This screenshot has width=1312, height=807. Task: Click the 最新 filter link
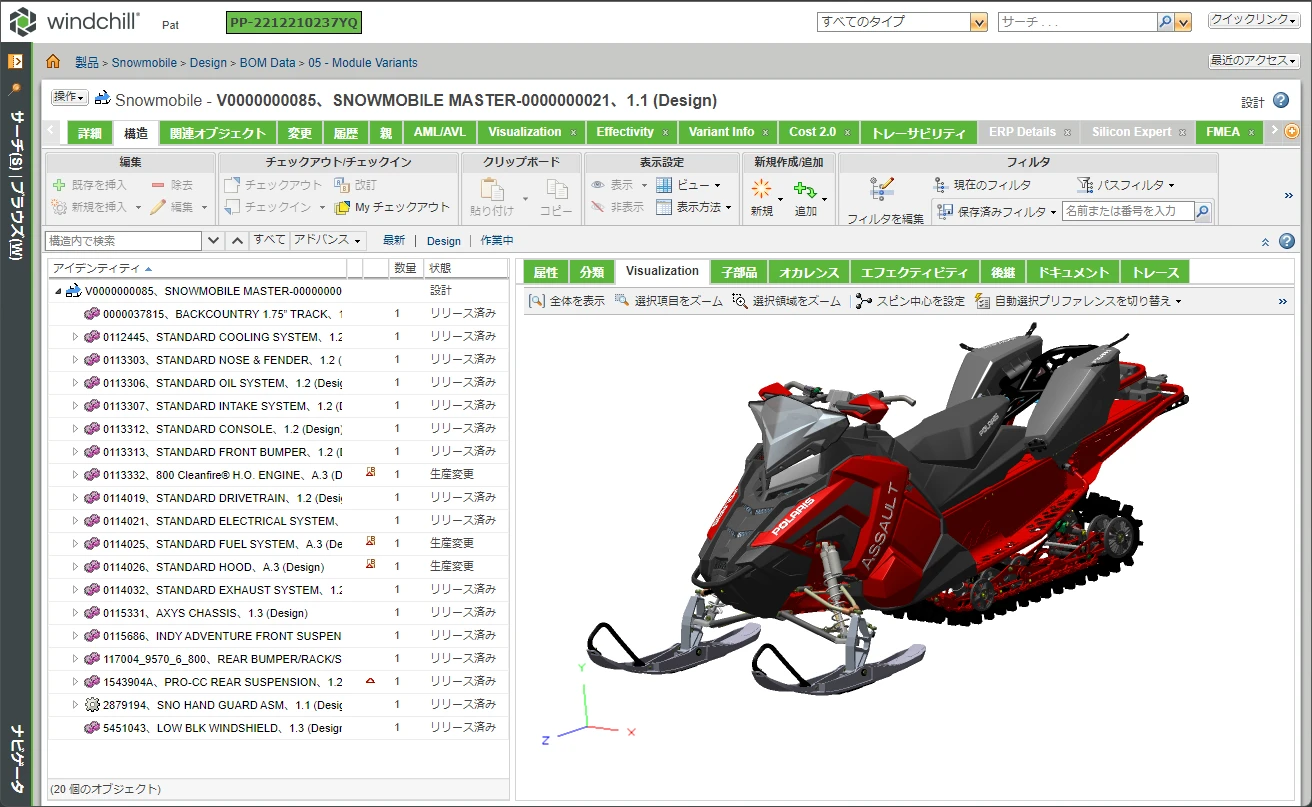click(394, 241)
